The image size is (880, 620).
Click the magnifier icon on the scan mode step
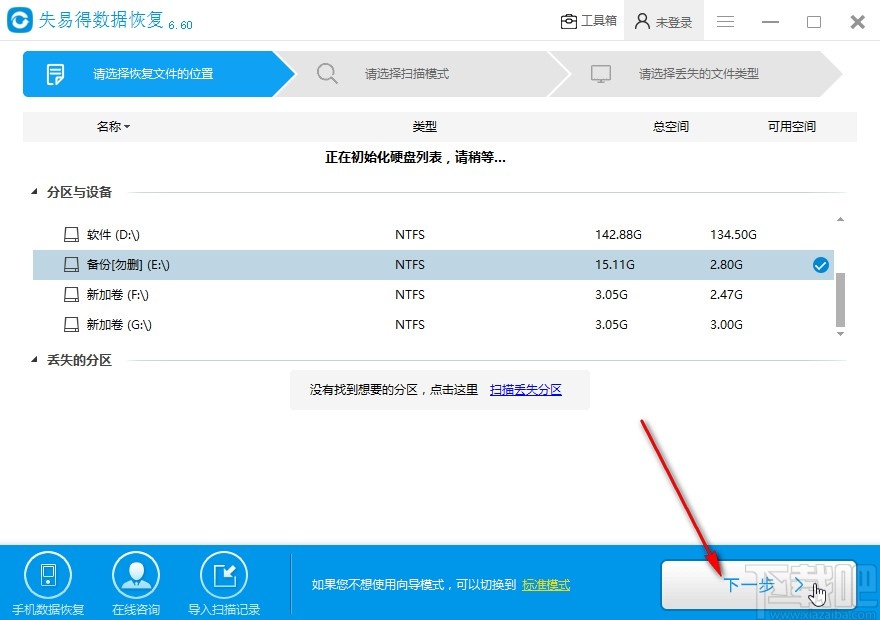point(328,73)
